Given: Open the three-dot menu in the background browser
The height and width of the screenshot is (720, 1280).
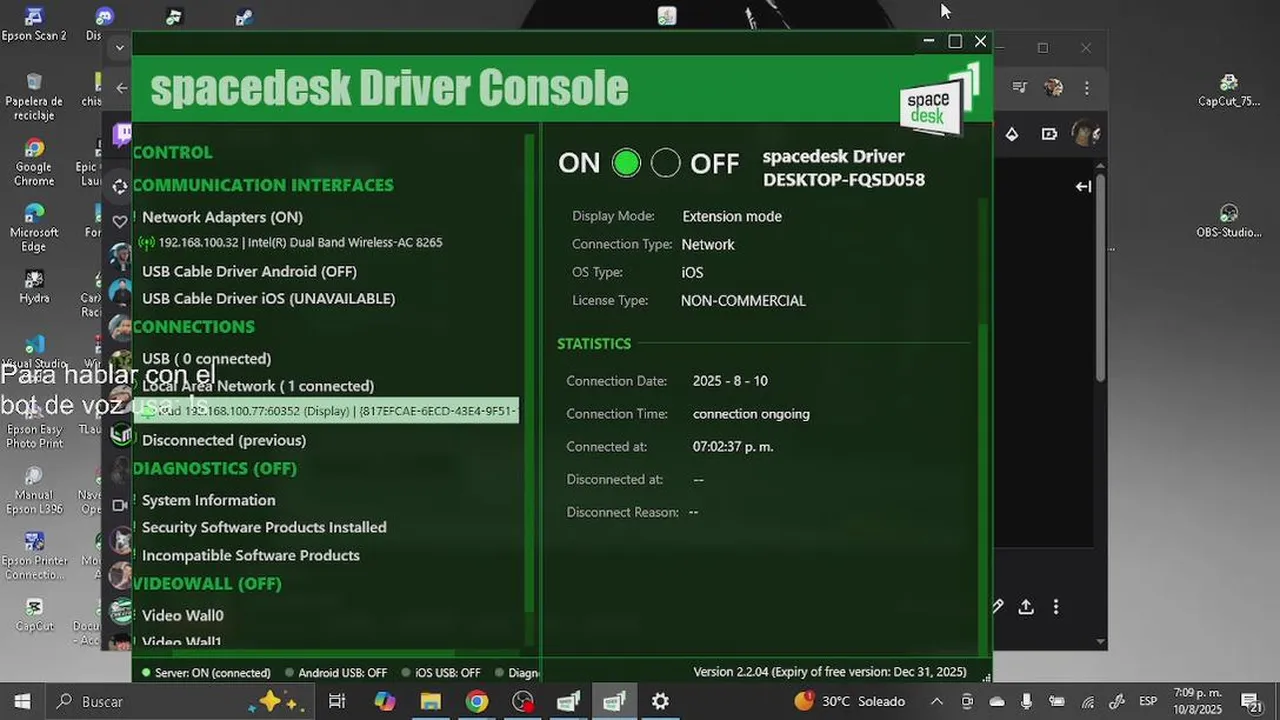Looking at the screenshot, I should point(1086,88).
